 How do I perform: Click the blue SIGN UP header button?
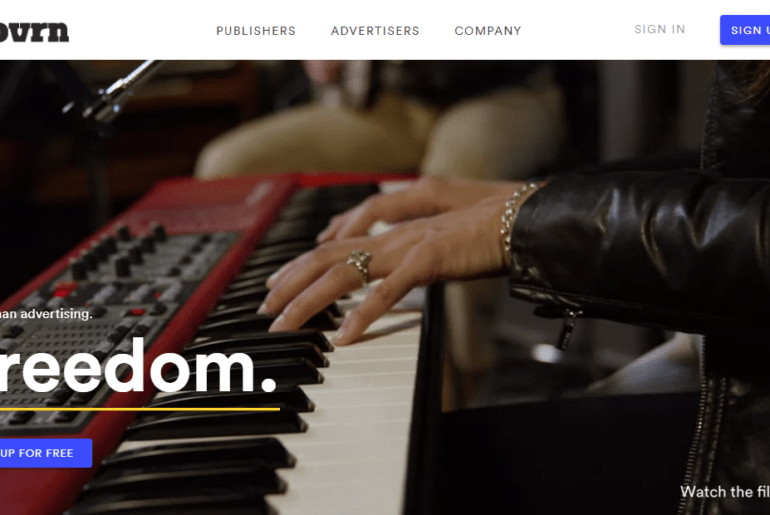click(x=745, y=30)
